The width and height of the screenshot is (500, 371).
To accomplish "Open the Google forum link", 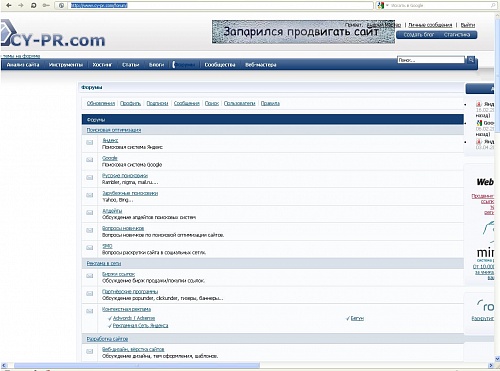I will pos(110,158).
